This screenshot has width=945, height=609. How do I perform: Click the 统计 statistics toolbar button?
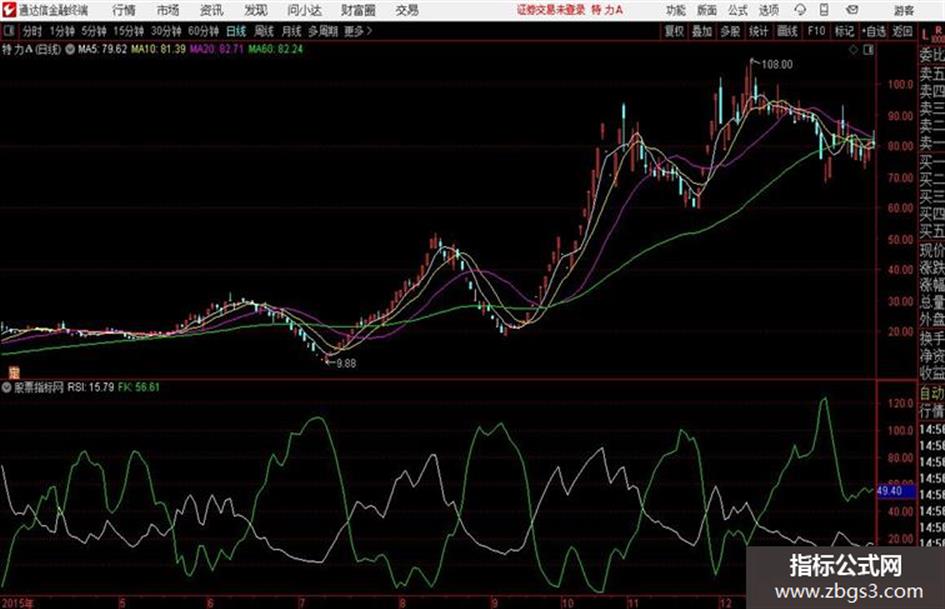tap(758, 31)
